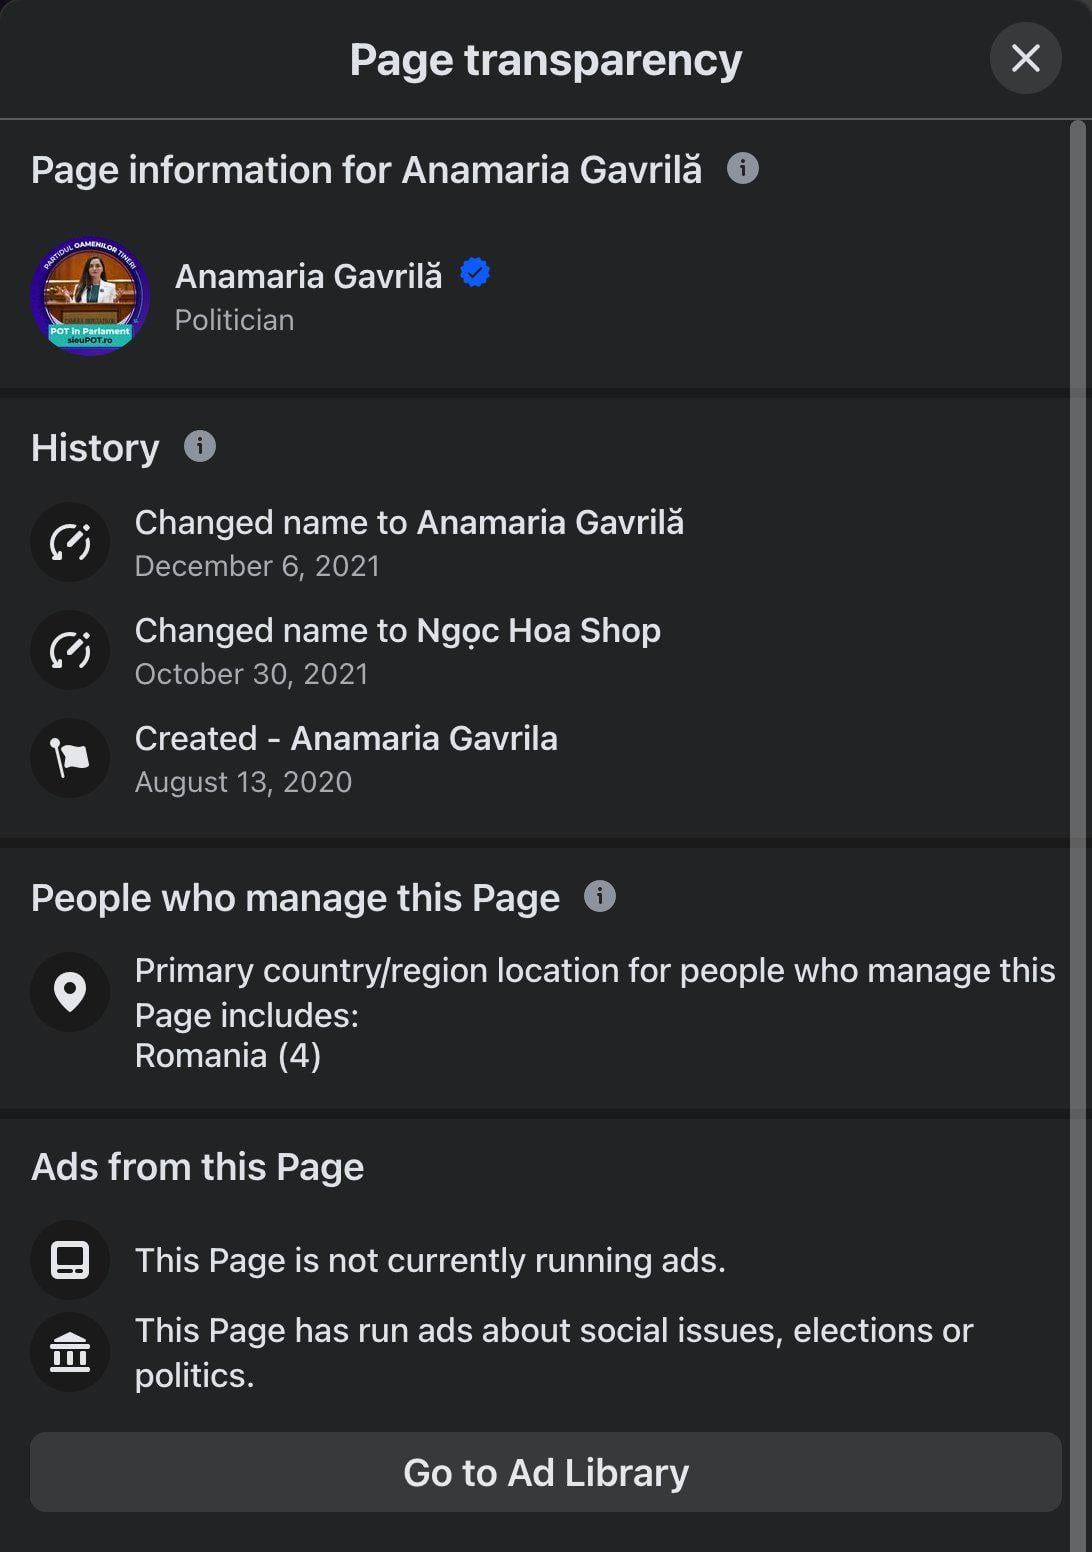This screenshot has height=1552, width=1092.
Task: Click info icon beside History heading
Action: click(200, 446)
